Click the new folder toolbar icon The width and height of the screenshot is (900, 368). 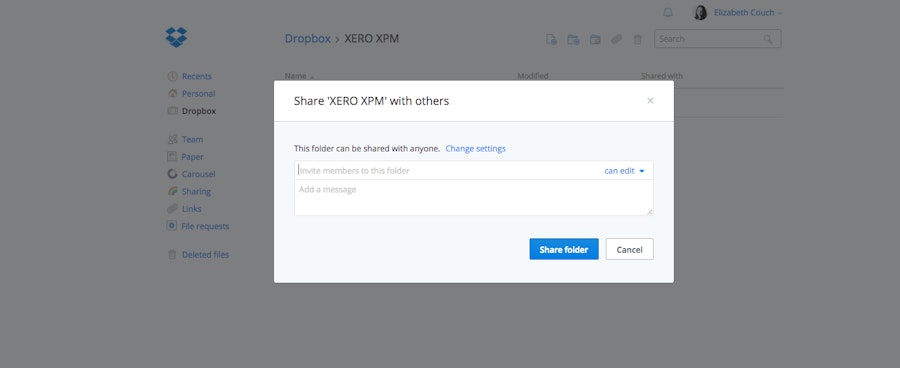(x=573, y=39)
